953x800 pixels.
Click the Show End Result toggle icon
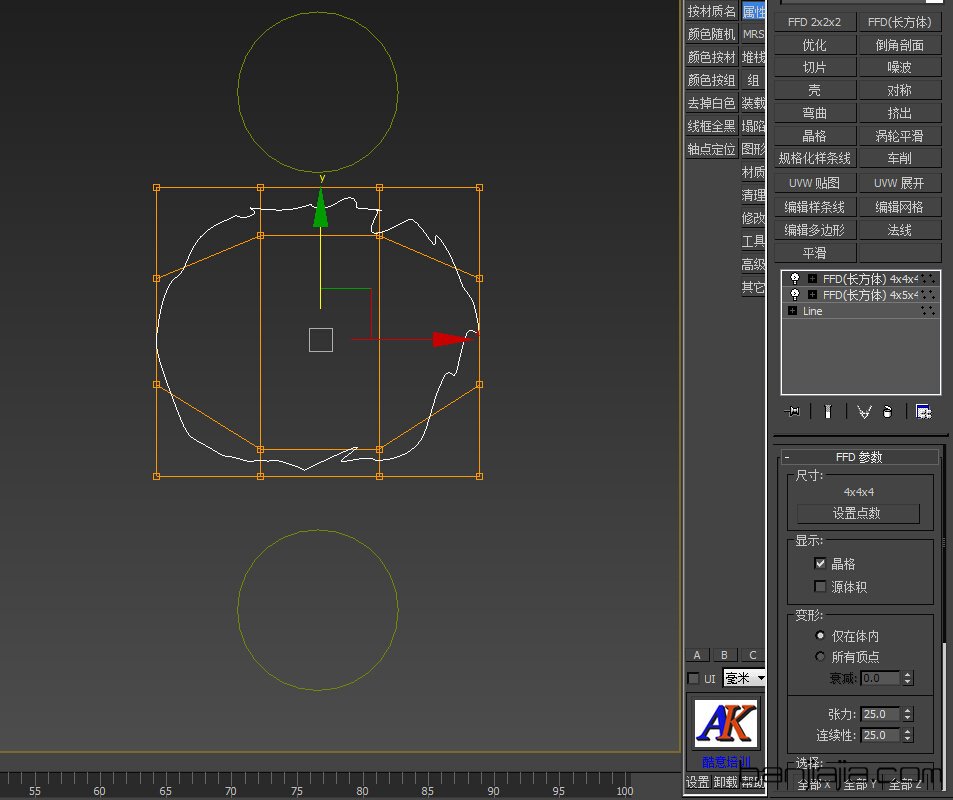(x=827, y=411)
